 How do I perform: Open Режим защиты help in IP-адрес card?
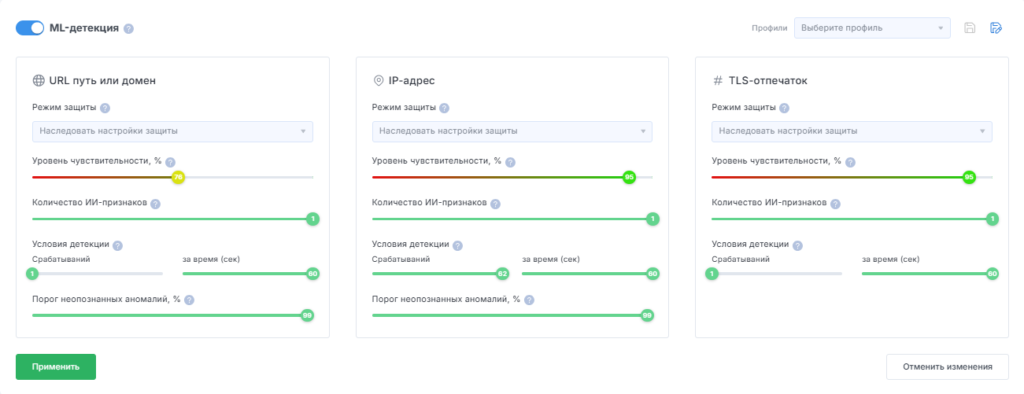445,108
